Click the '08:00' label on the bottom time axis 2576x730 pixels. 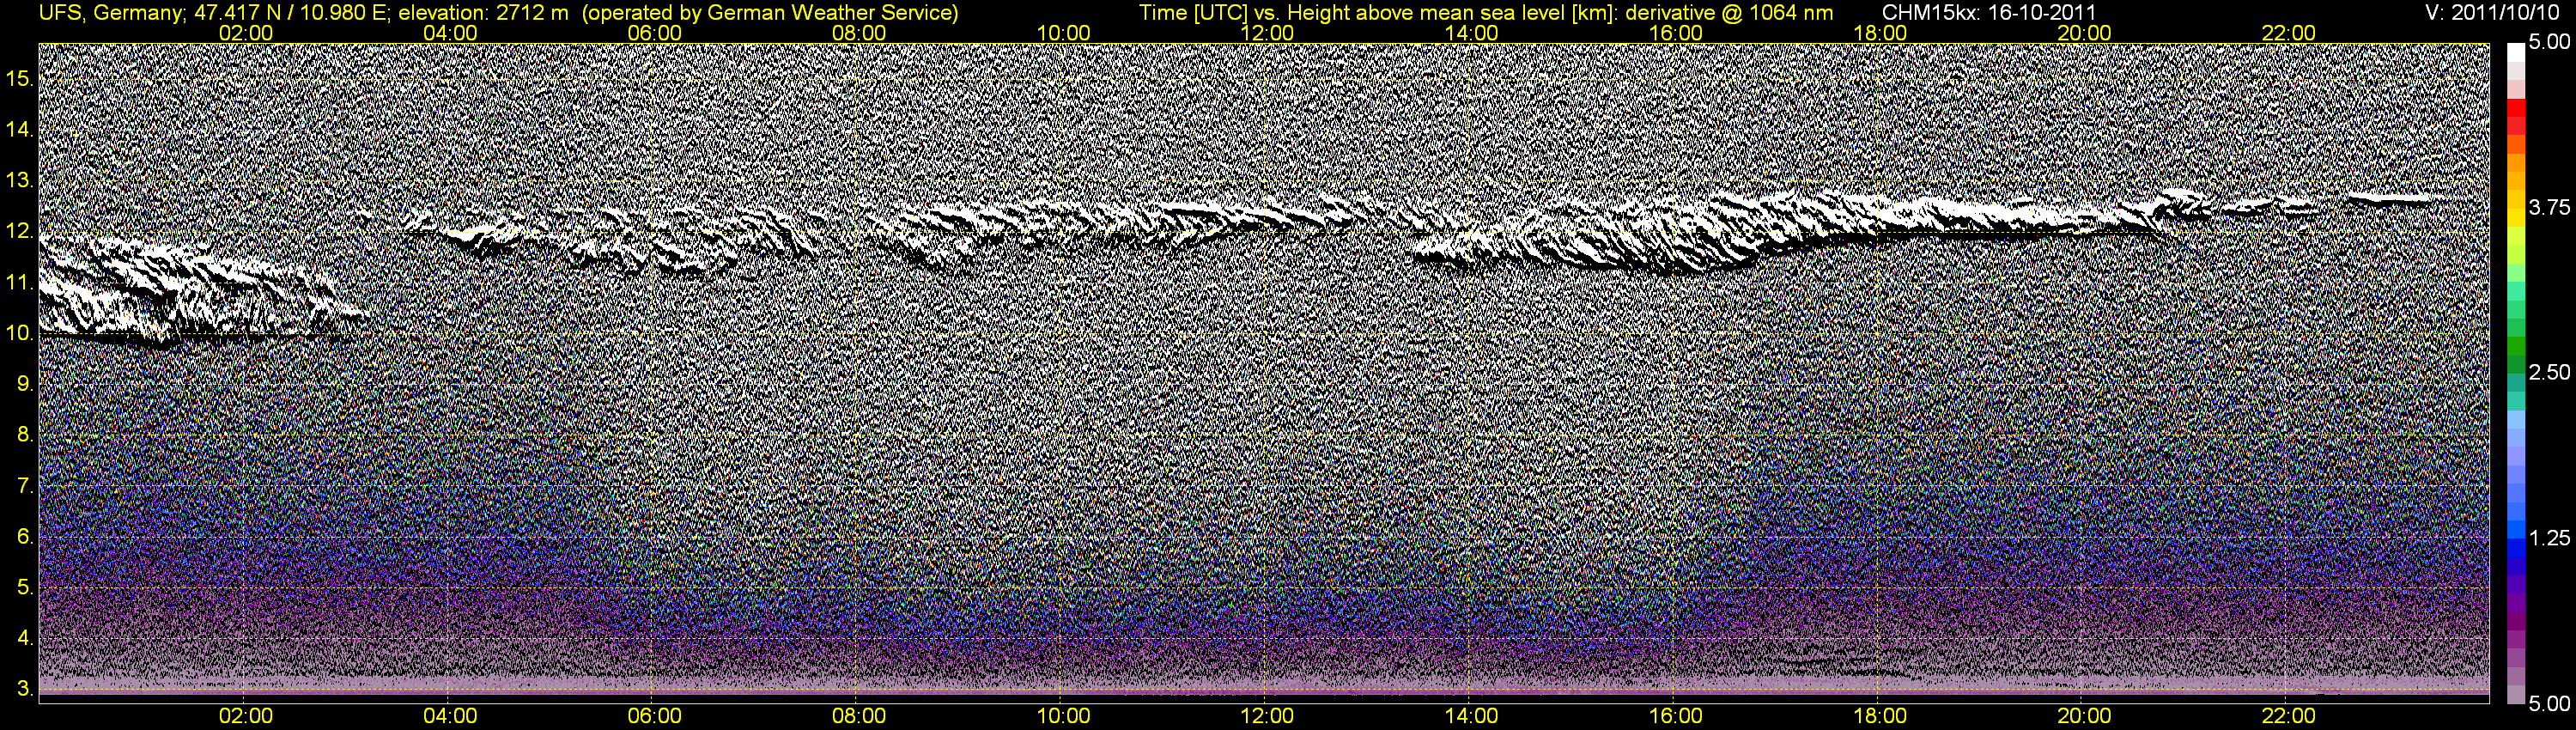859,716
